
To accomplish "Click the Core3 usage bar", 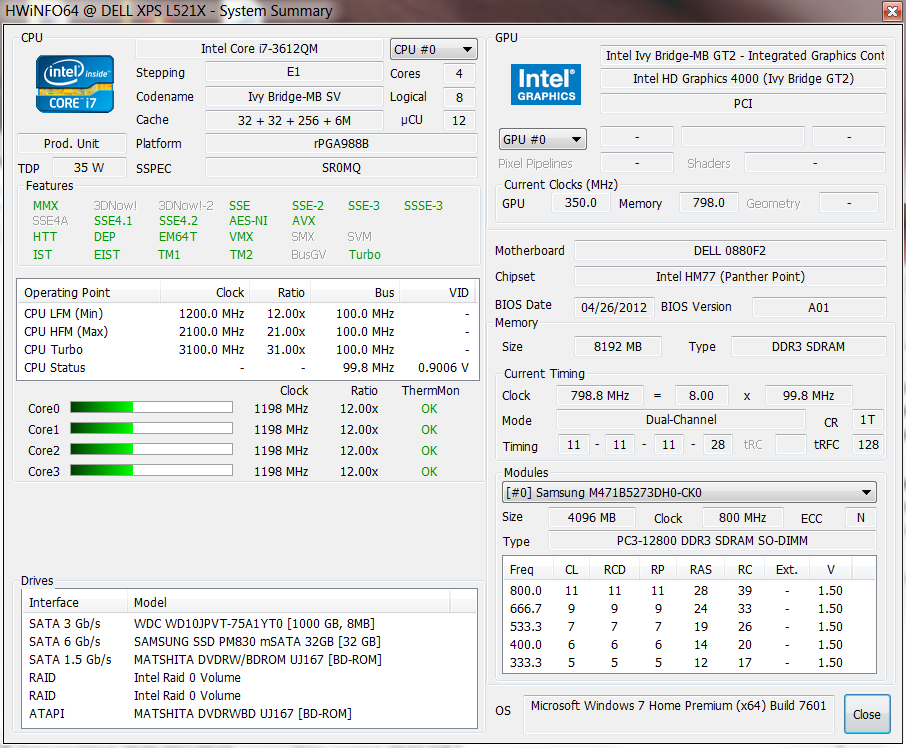I will (151, 470).
